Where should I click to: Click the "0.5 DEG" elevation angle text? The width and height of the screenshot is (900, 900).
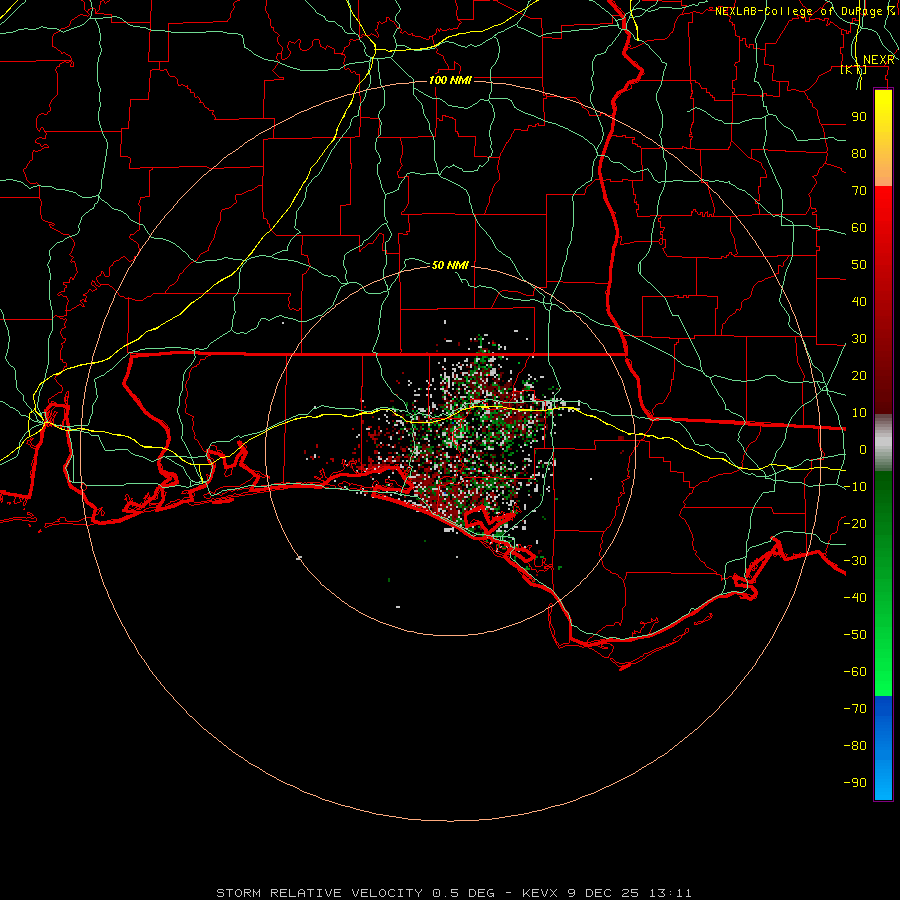click(x=463, y=893)
